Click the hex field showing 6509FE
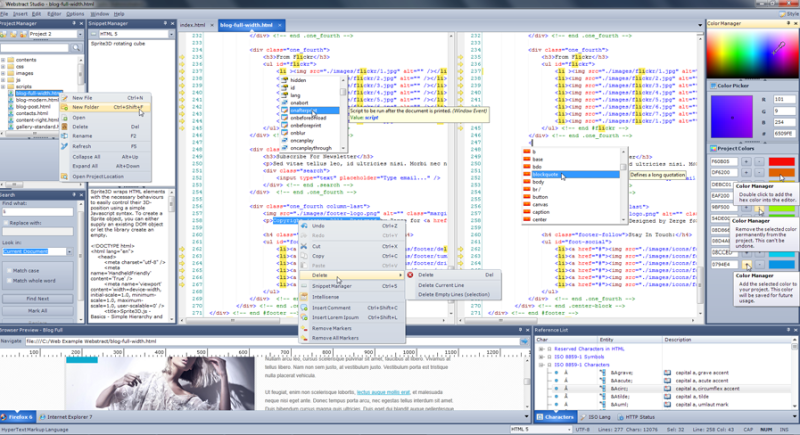The image size is (800, 435). tap(784, 134)
